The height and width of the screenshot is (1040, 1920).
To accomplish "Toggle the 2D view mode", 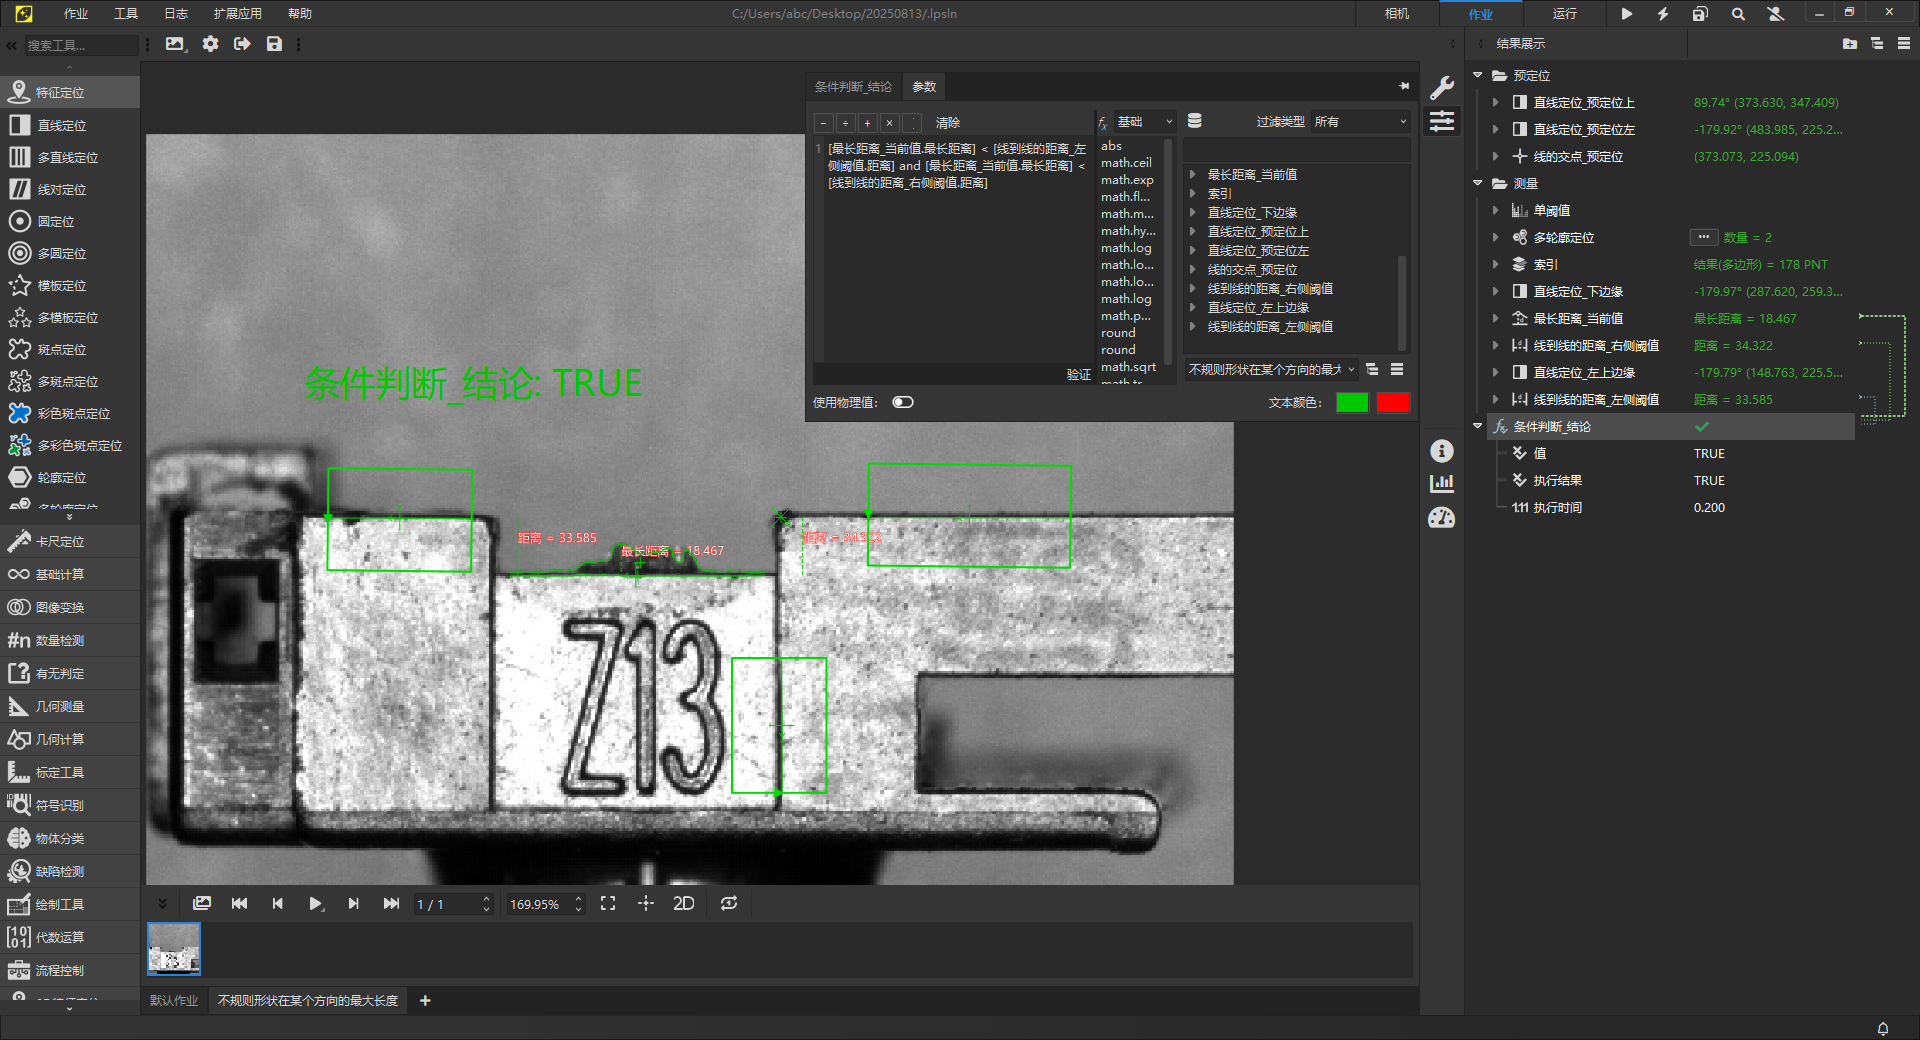I will coord(683,903).
